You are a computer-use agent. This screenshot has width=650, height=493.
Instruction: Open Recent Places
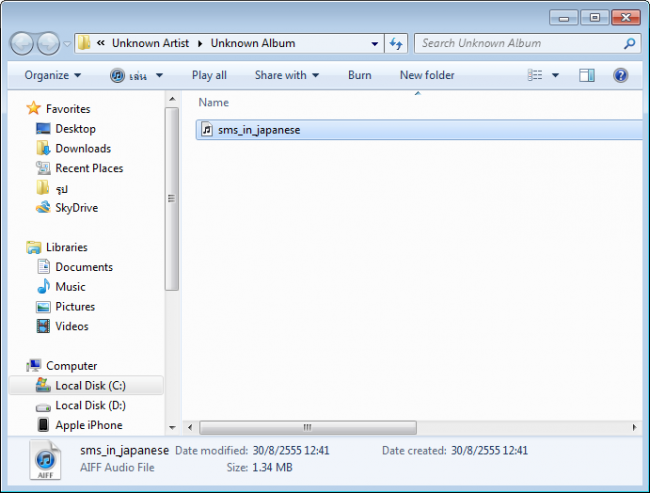pos(89,168)
